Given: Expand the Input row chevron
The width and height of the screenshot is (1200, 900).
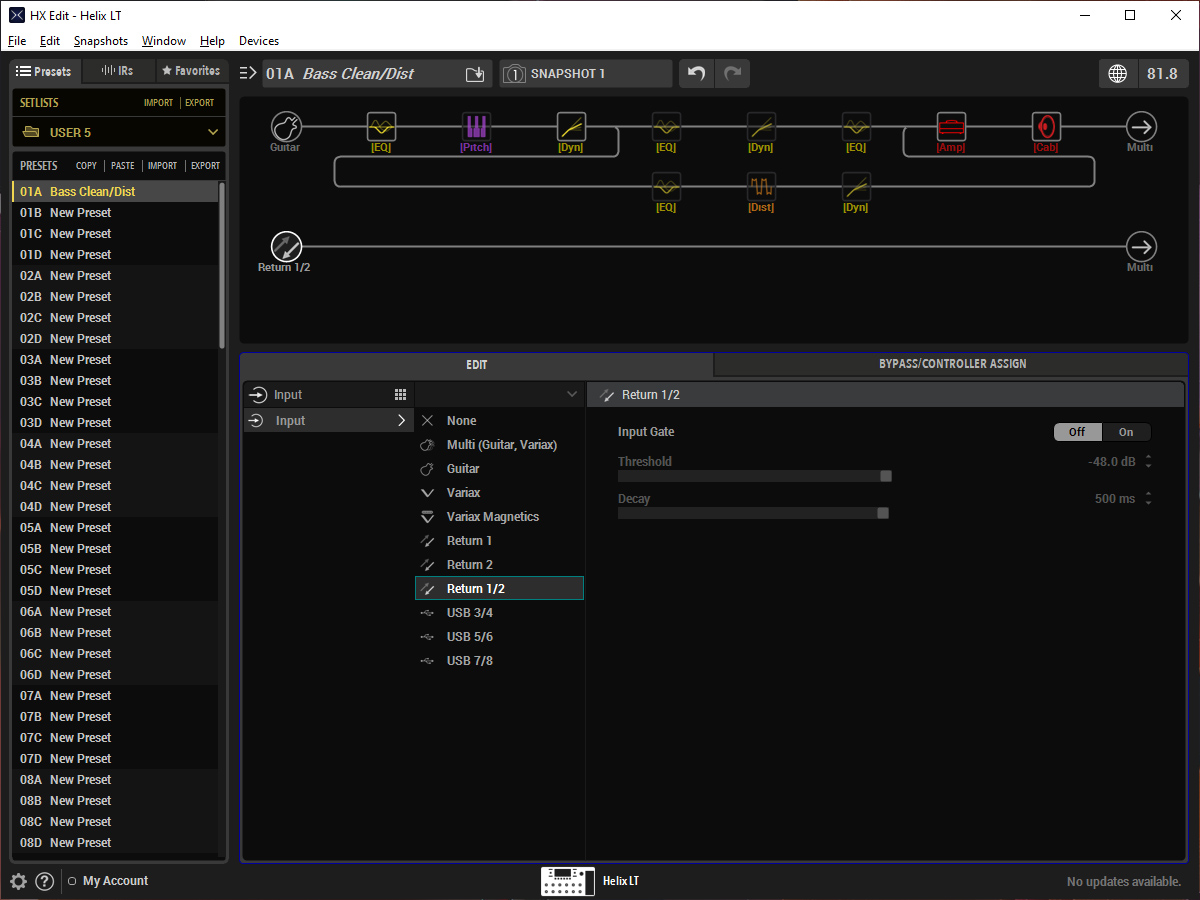Looking at the screenshot, I should pyautogui.click(x=402, y=421).
